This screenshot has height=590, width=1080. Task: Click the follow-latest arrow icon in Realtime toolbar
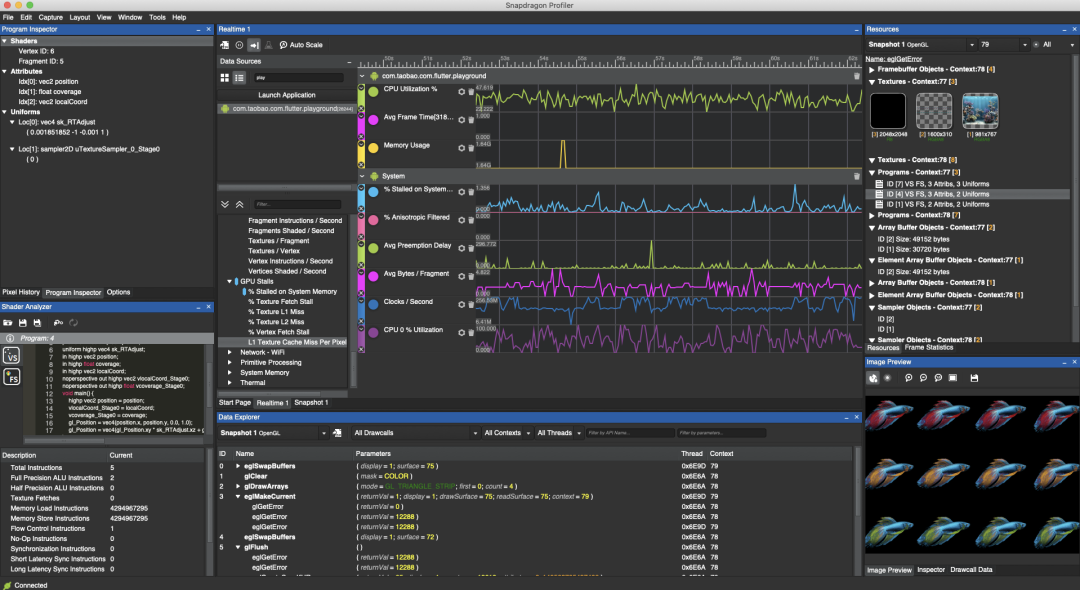pyautogui.click(x=254, y=45)
